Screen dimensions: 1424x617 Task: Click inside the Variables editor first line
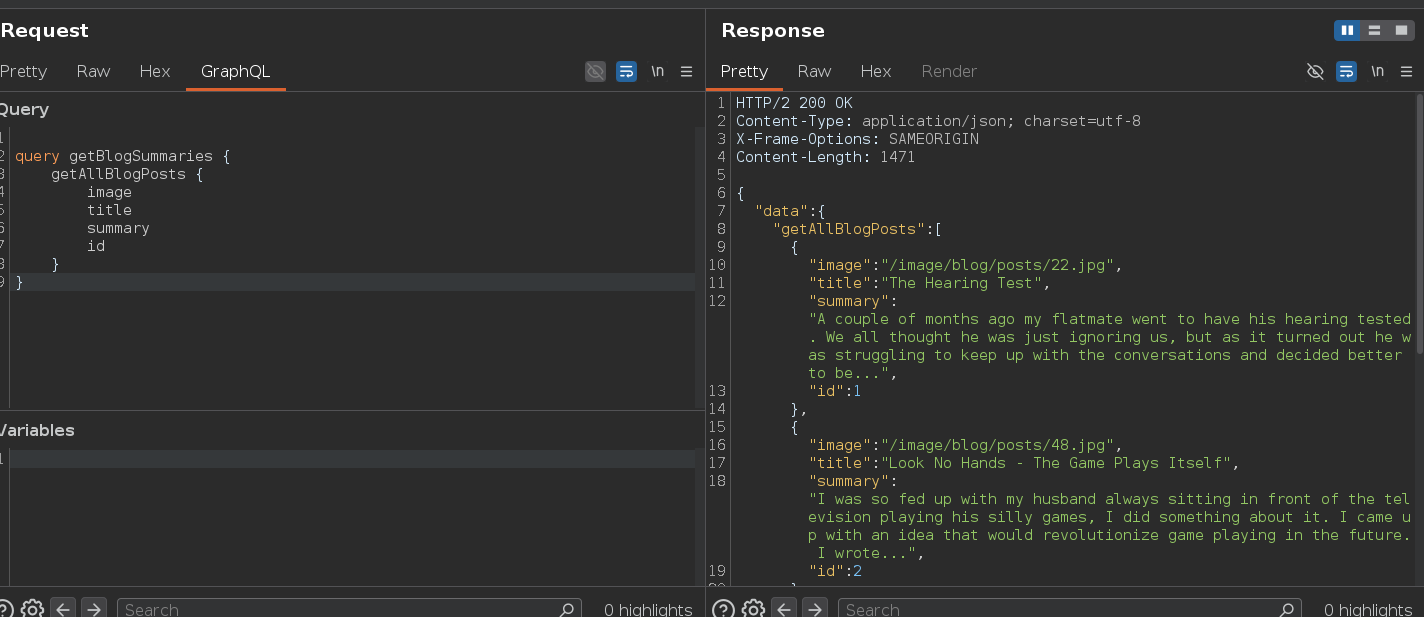(353, 459)
